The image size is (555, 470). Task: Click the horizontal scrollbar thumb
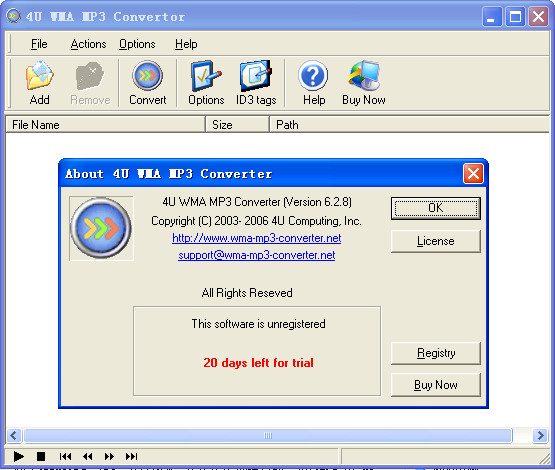(x=268, y=435)
